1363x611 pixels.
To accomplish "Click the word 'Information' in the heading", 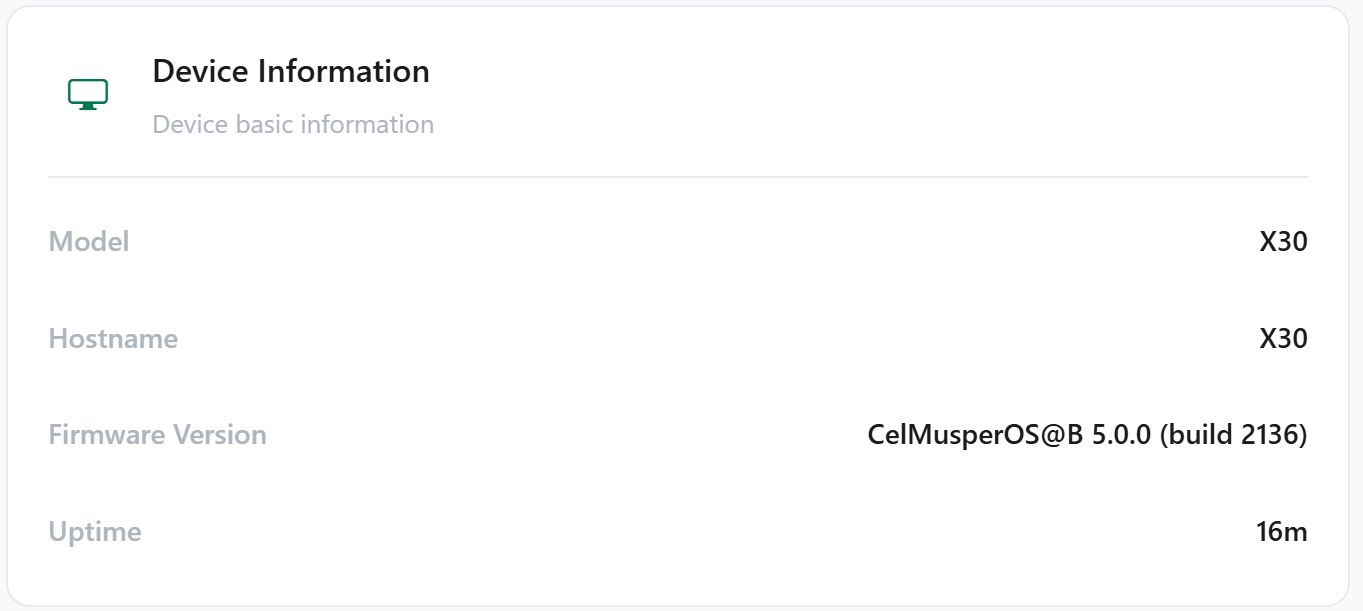I will [x=344, y=72].
